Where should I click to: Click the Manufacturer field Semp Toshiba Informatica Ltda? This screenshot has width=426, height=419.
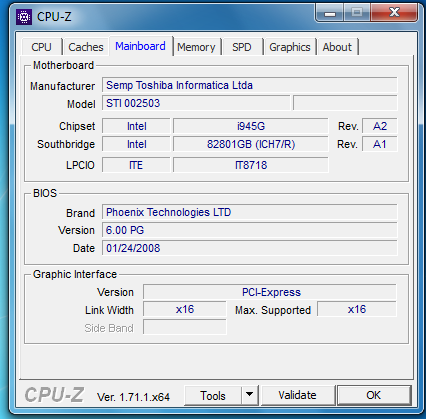point(250,85)
